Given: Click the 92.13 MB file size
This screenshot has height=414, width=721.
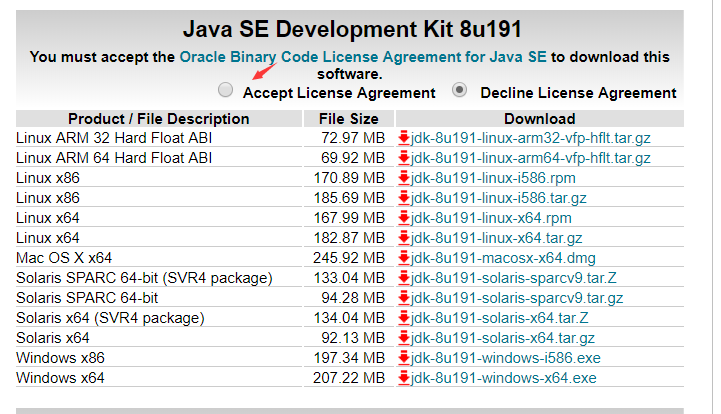Looking at the screenshot, I should coord(353,338).
